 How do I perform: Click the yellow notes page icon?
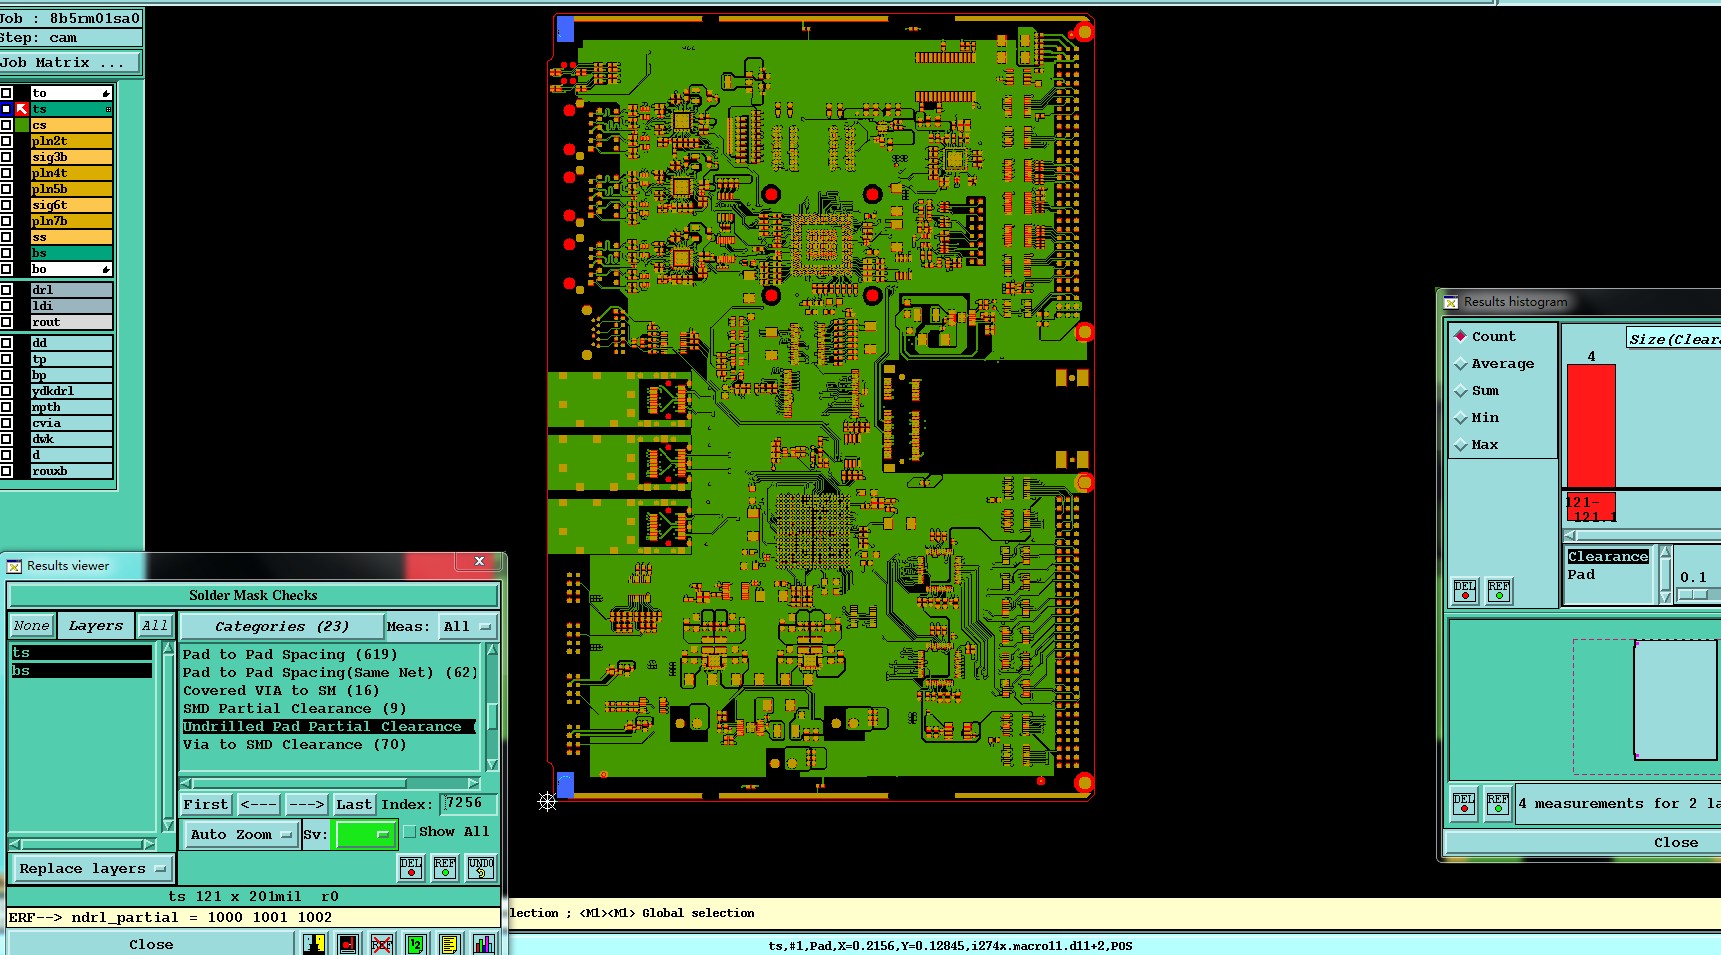click(x=450, y=944)
